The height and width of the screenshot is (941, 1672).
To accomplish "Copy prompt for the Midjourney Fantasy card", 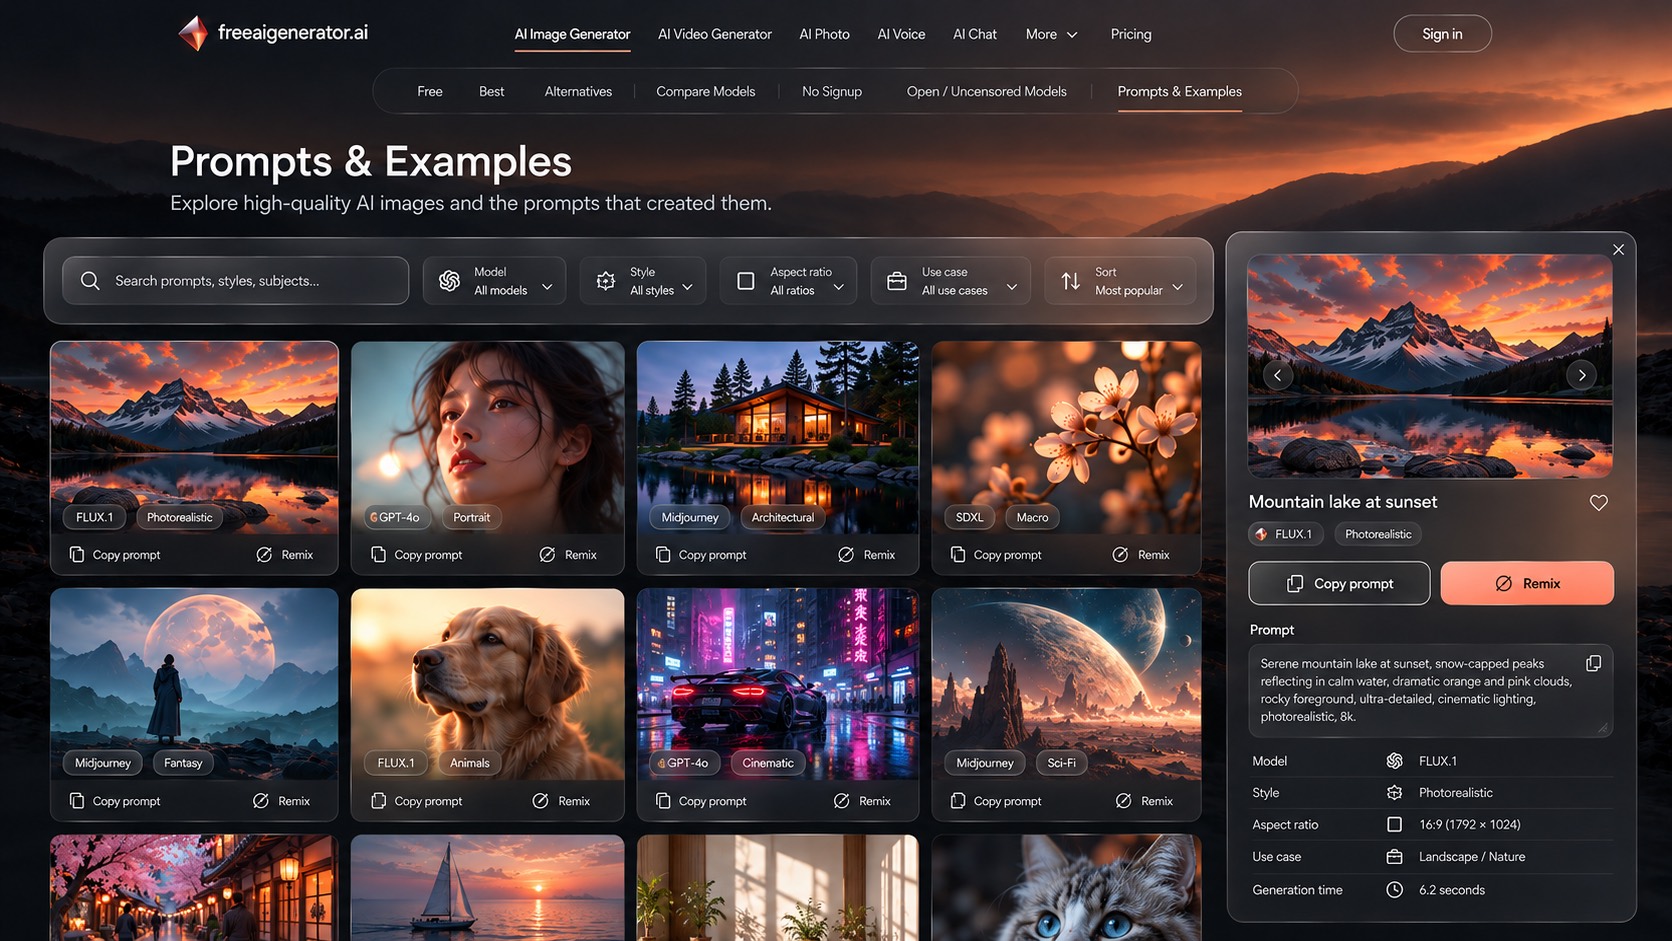I will 115,801.
